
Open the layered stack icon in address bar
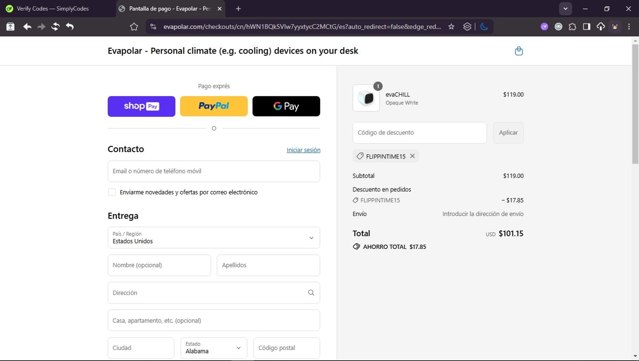467,26
